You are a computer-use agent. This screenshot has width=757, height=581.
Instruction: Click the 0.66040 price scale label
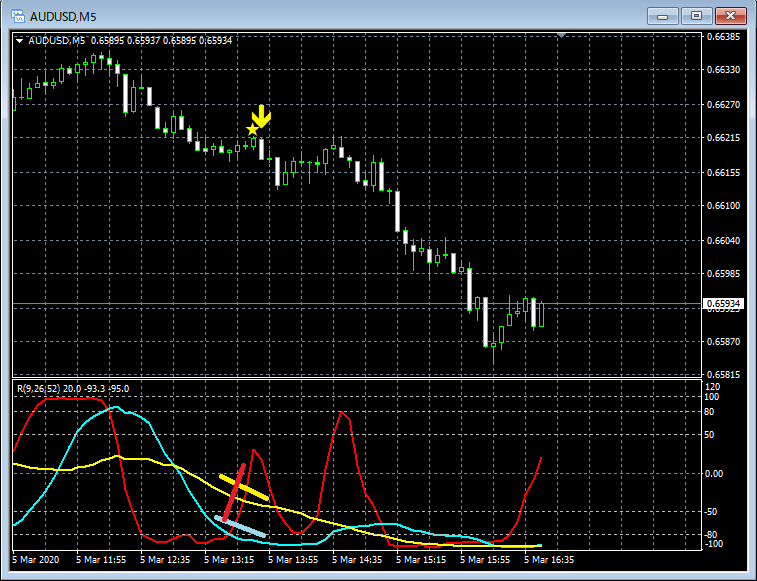click(723, 241)
